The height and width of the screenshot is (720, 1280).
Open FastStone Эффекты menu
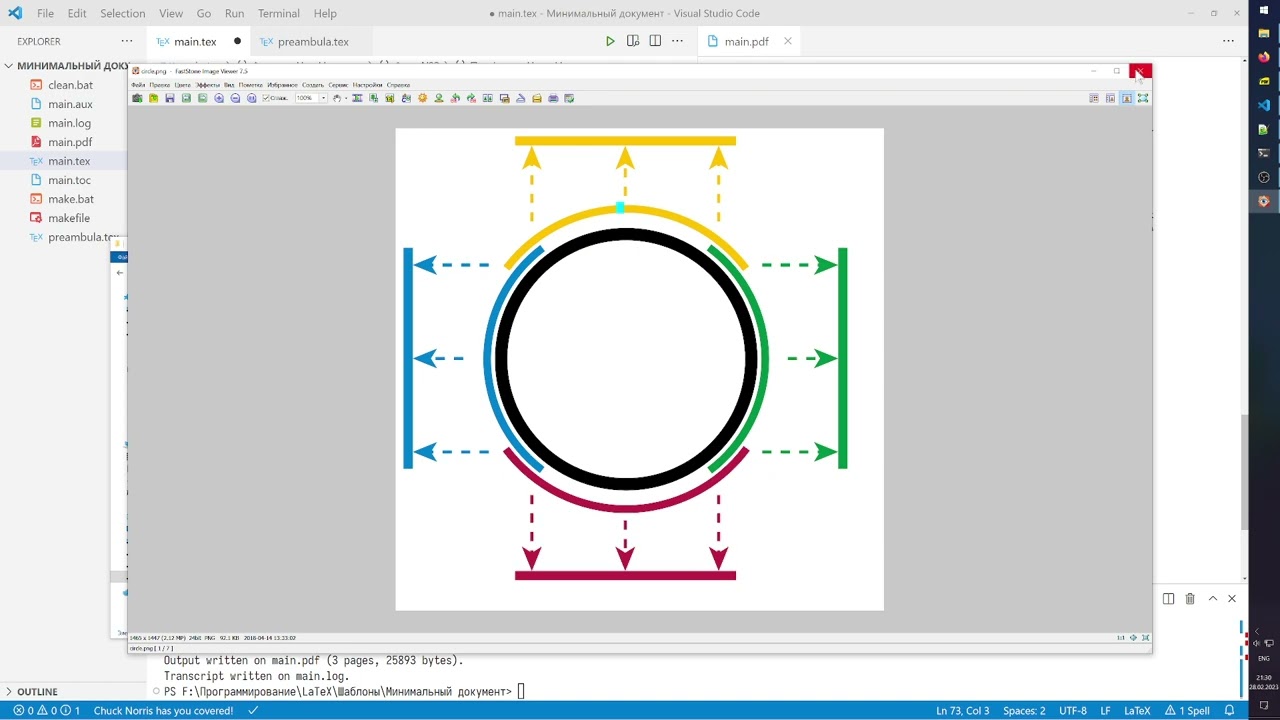207,85
